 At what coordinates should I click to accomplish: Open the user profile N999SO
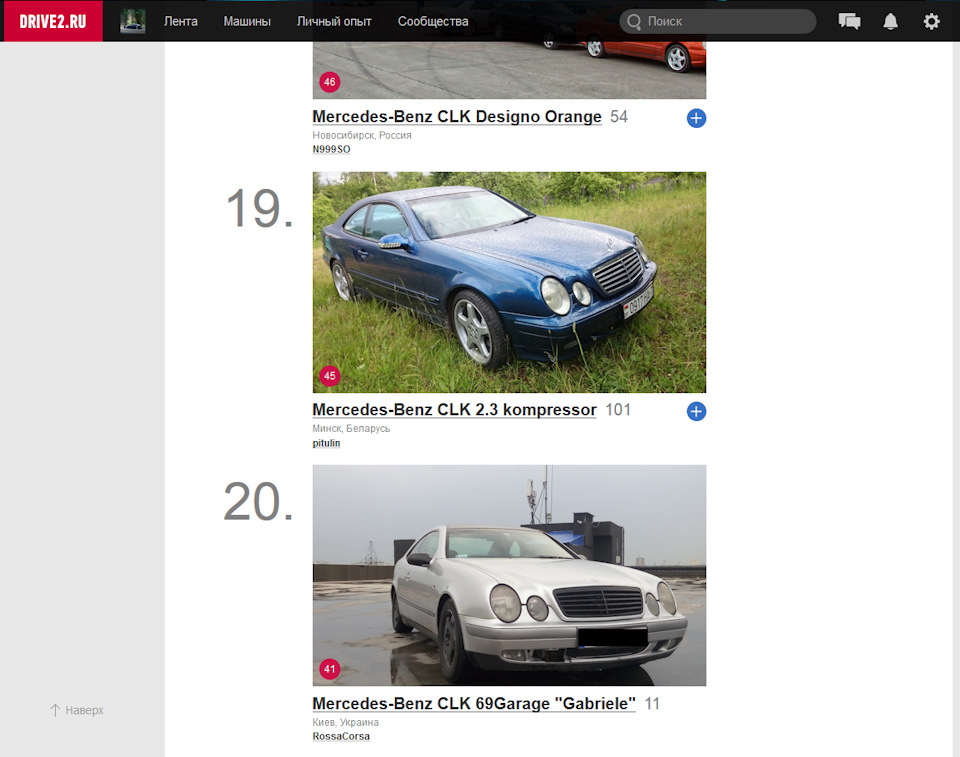click(x=331, y=149)
